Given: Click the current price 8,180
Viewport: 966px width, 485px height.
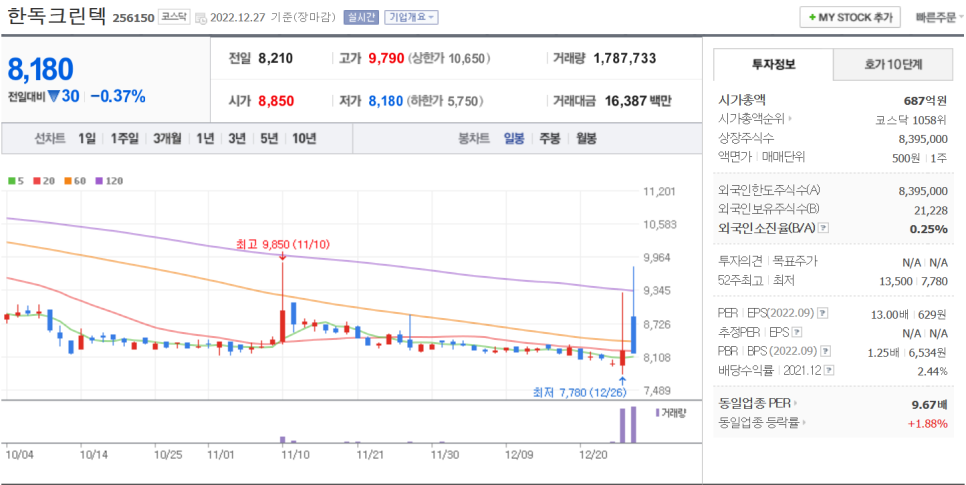Looking at the screenshot, I should [41, 70].
